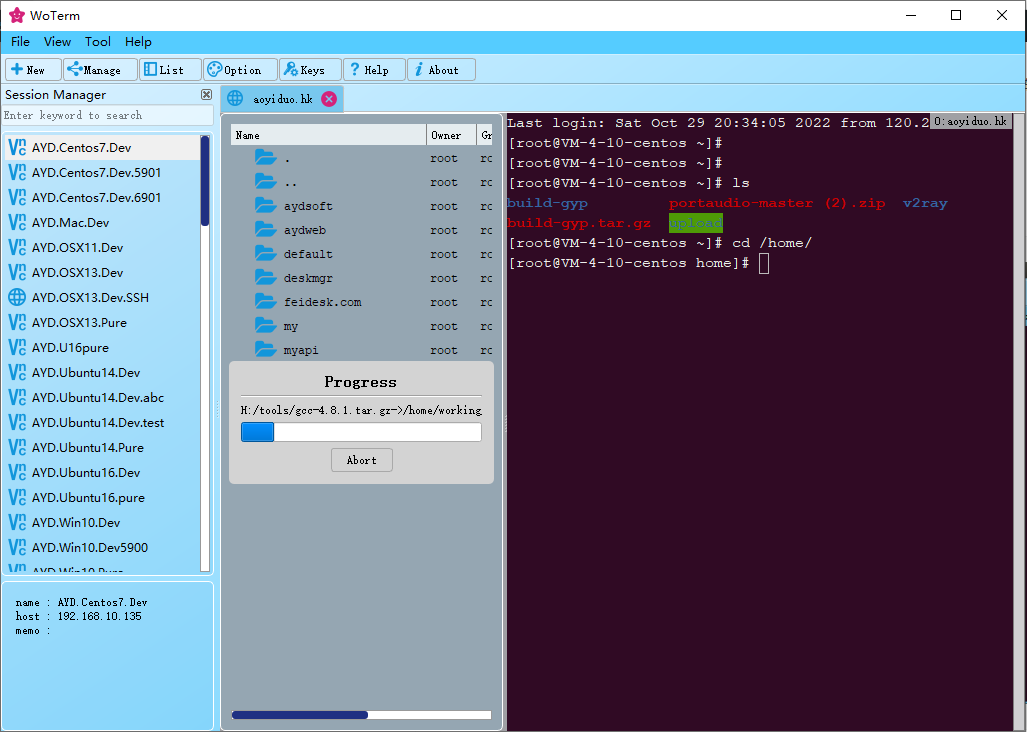Click the aydsoft folder icon

click(265, 206)
